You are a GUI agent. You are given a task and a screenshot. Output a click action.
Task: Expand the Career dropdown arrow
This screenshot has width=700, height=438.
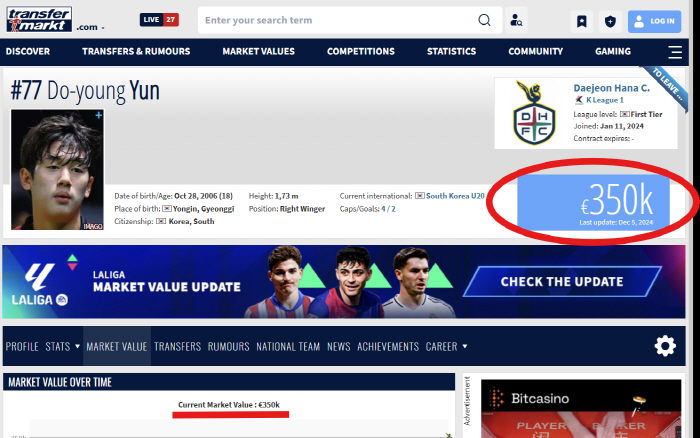point(465,347)
